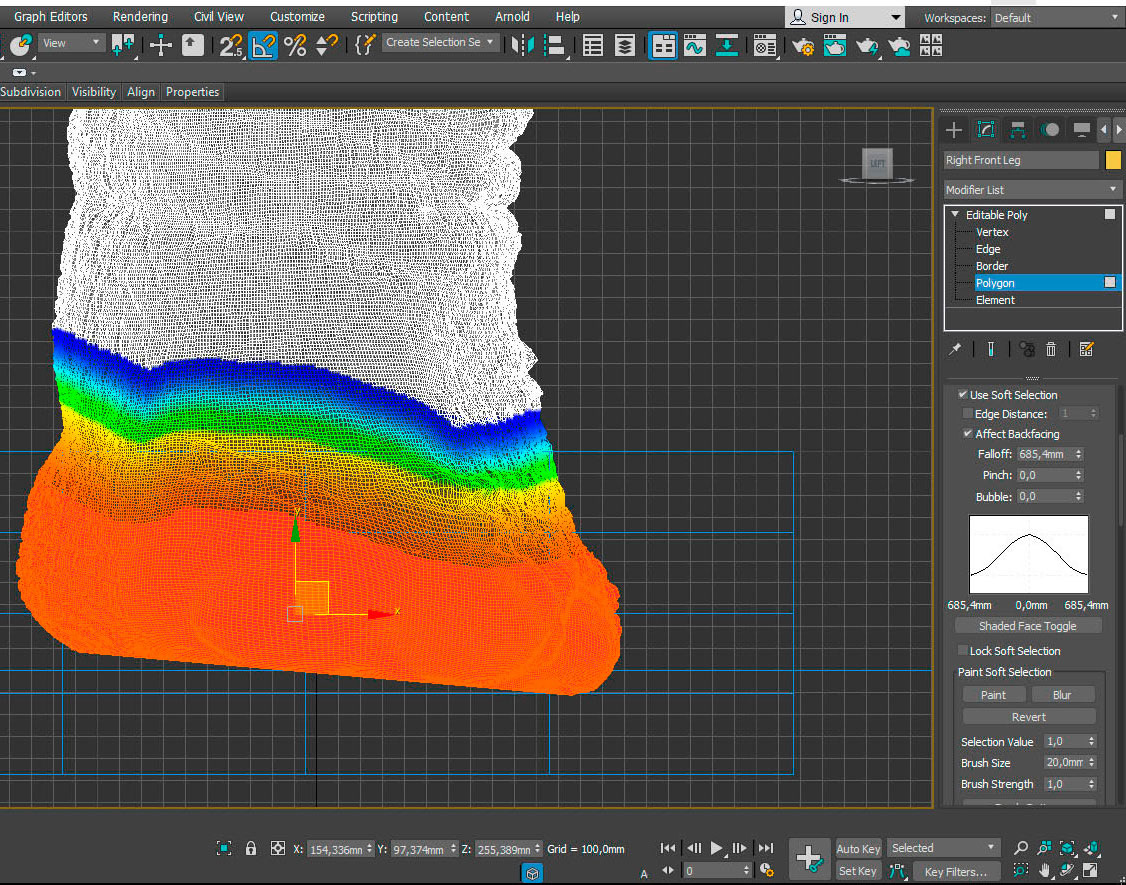1126x885 pixels.
Task: Open the Render Setup dialog
Action: point(802,45)
